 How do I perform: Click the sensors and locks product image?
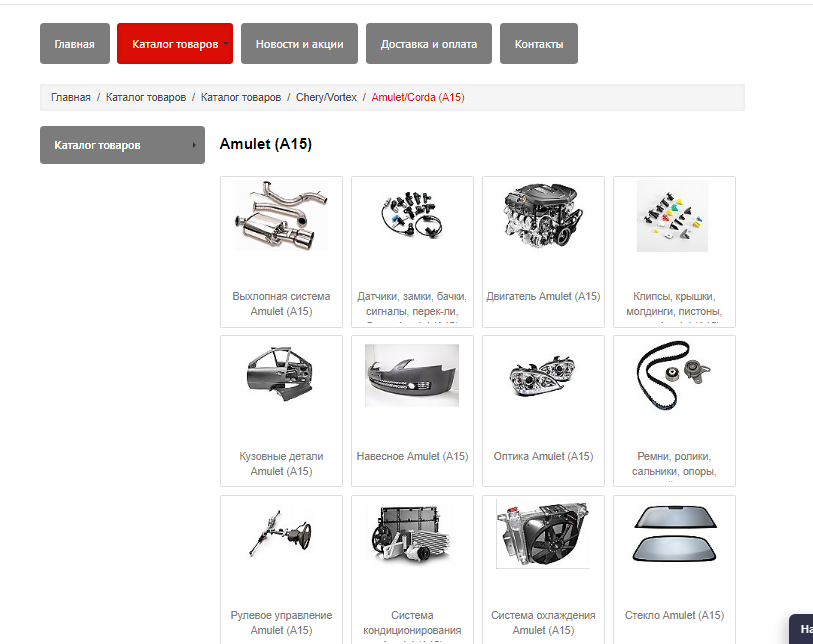pos(412,215)
